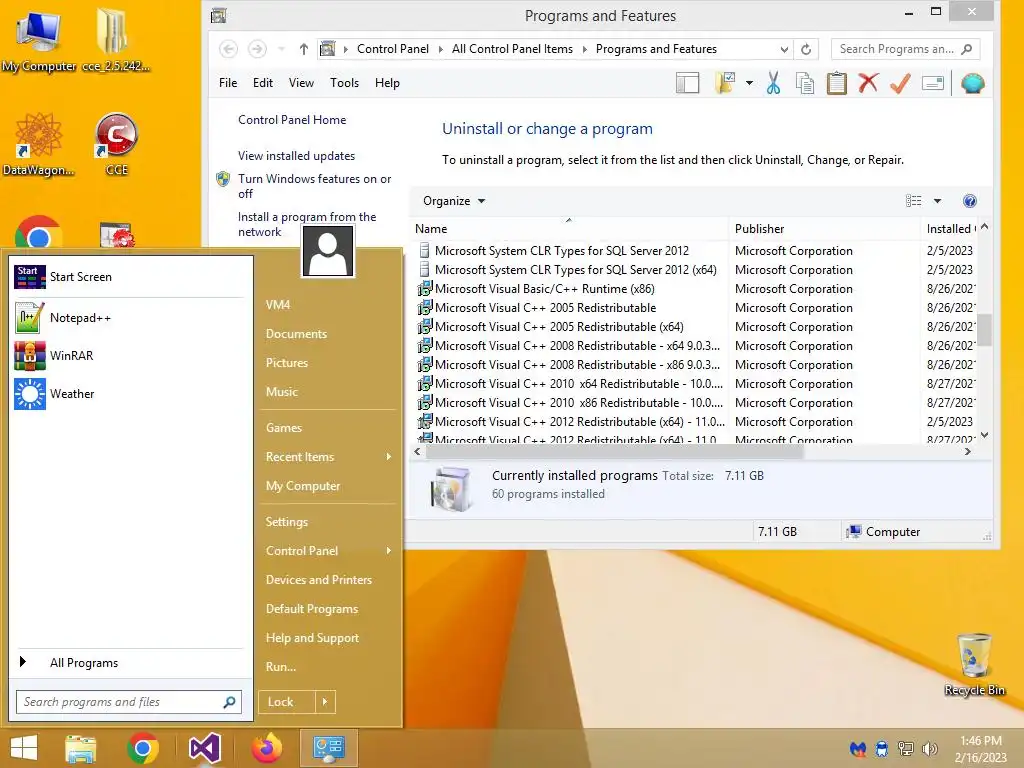Screen dimensions: 1024x768
Task: Click the folder views toolbar icon
Action: point(725,83)
